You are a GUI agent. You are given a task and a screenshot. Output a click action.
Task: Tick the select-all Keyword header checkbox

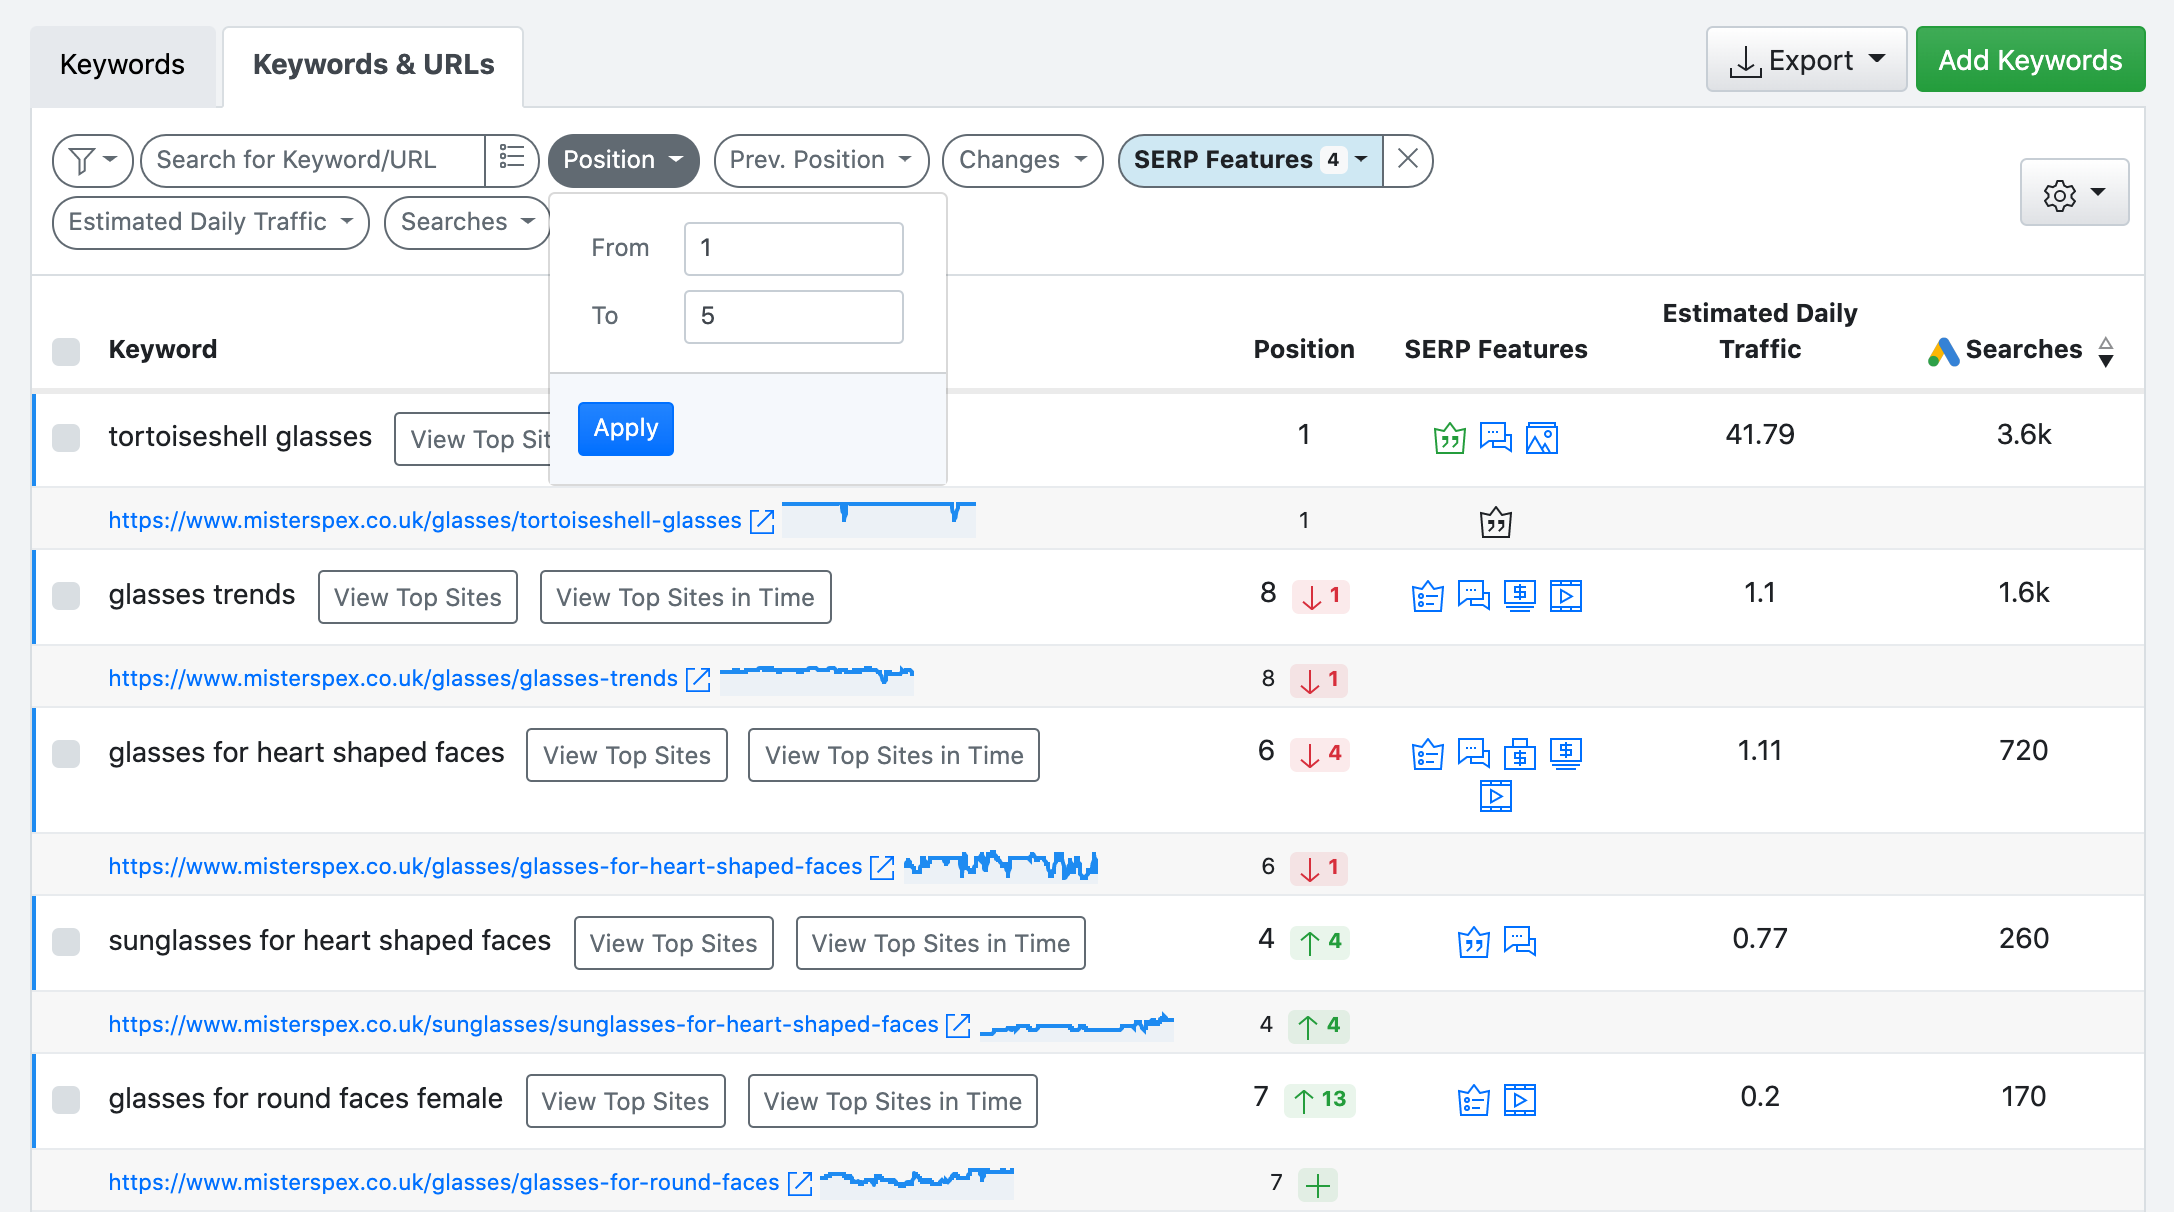pyautogui.click(x=66, y=351)
